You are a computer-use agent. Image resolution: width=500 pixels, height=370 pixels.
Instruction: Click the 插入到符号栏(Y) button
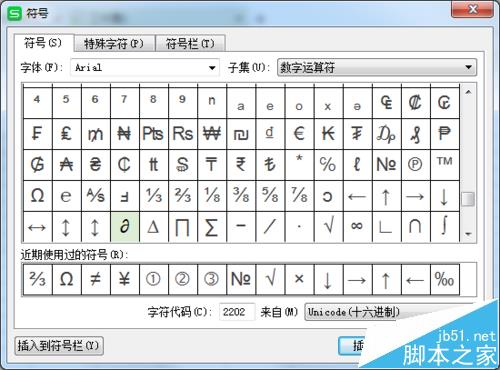[x=59, y=346]
